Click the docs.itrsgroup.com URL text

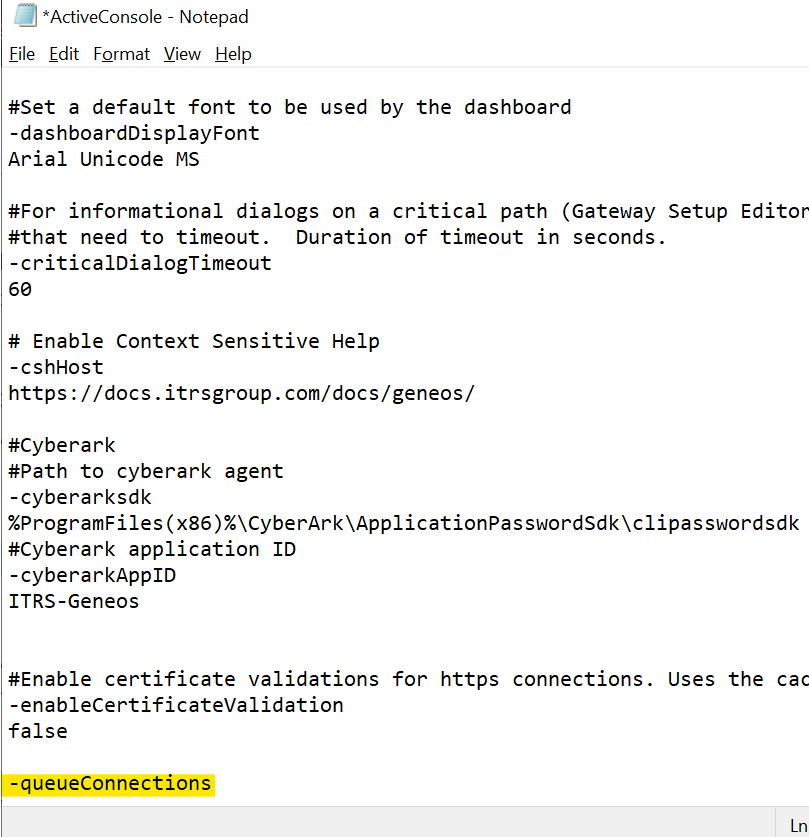(x=241, y=393)
